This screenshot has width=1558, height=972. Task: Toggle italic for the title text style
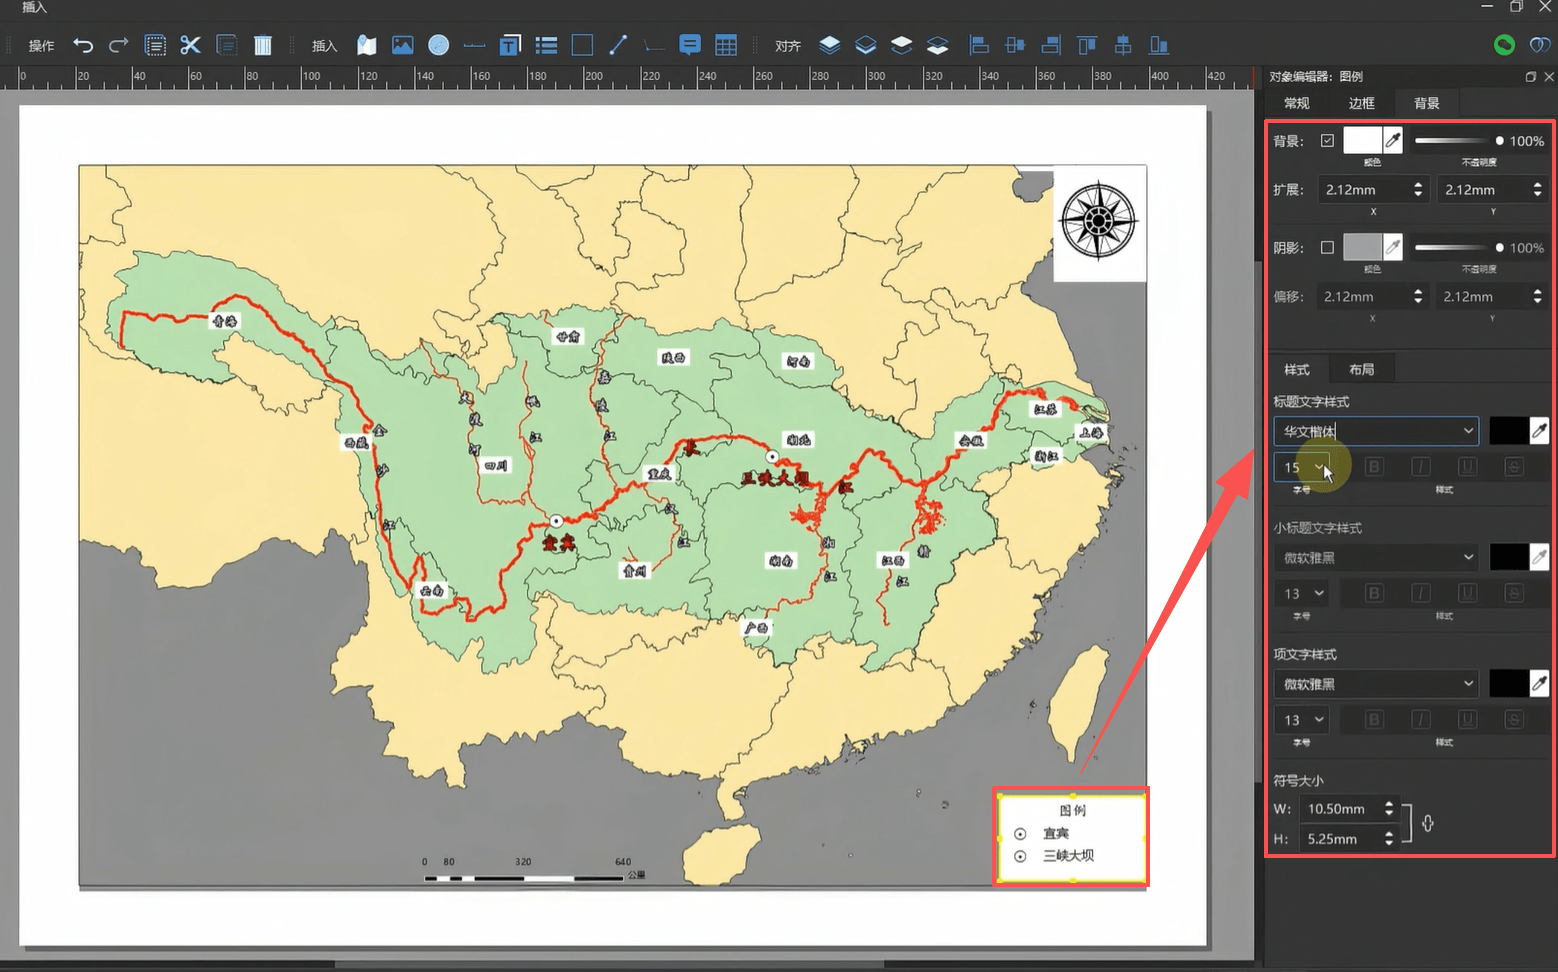[1420, 467]
